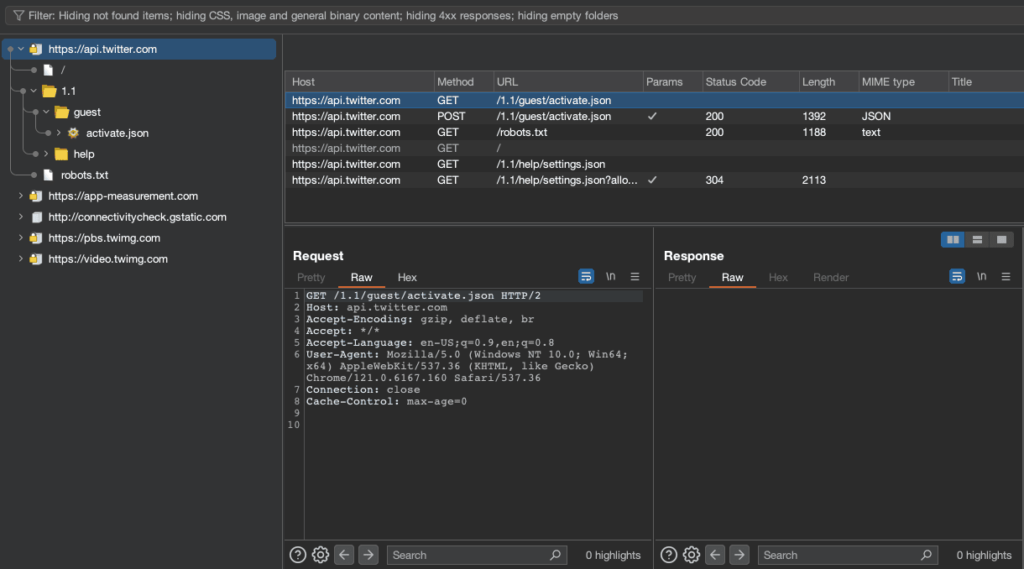Switch Response view to Render tab
The width and height of the screenshot is (1024, 569).
coord(831,277)
